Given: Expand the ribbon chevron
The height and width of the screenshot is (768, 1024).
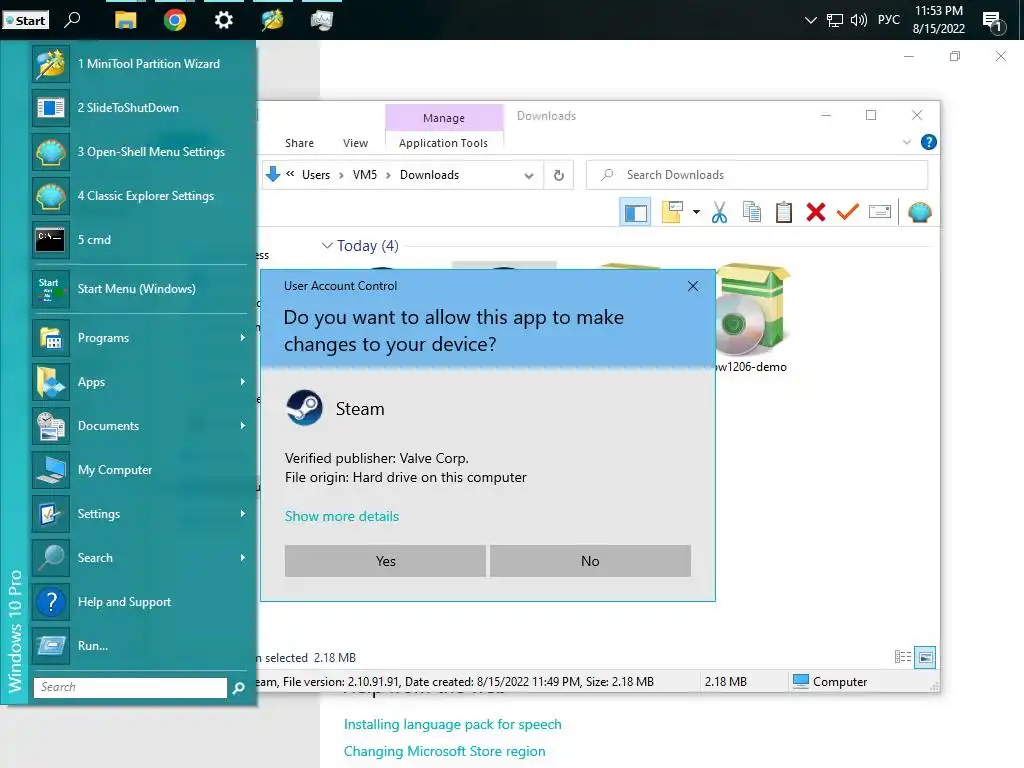Looking at the screenshot, I should click(906, 142).
